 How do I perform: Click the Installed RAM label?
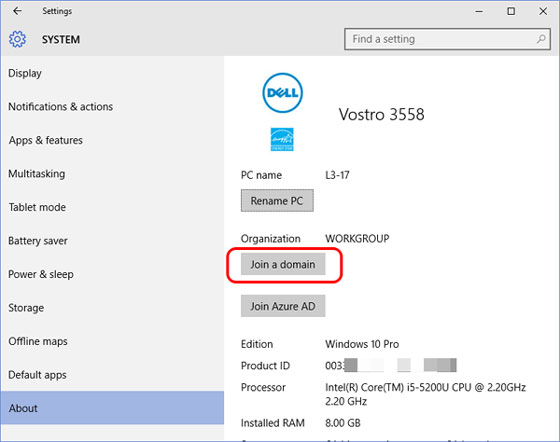point(272,423)
